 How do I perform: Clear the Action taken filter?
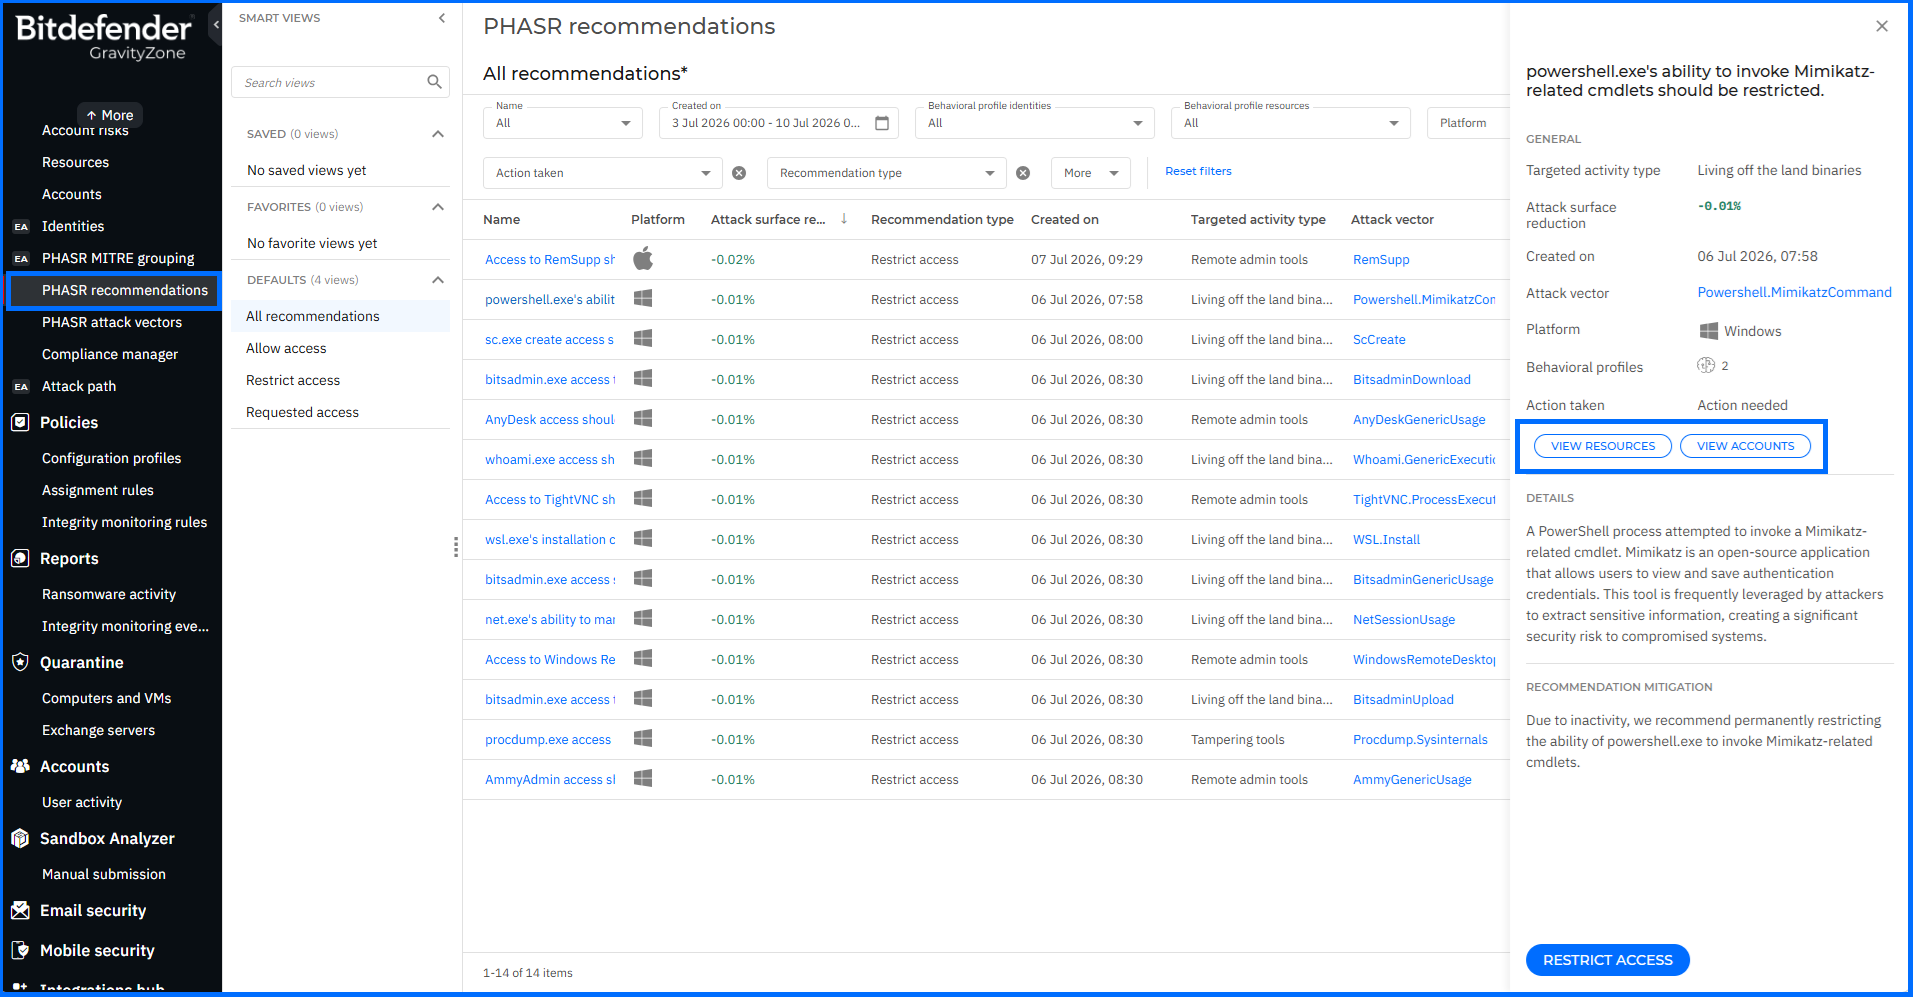[739, 173]
